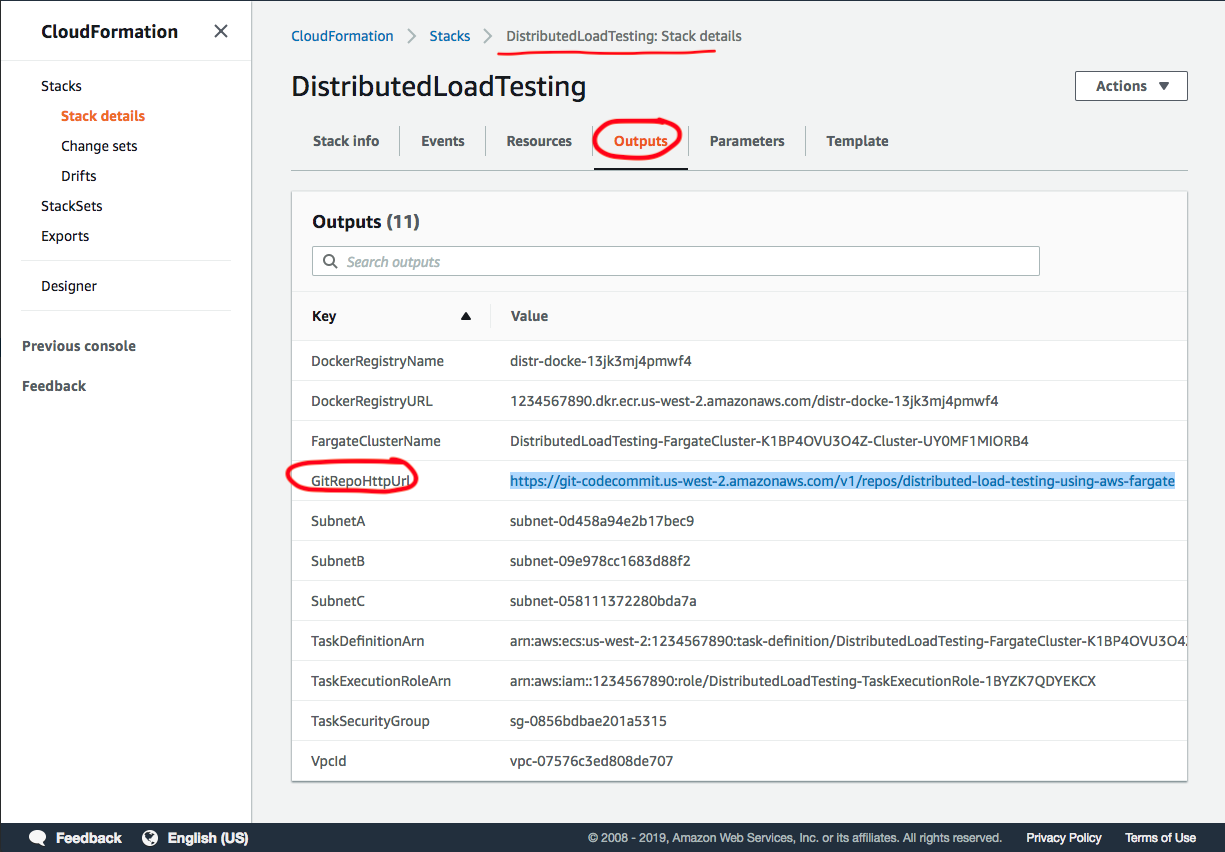The width and height of the screenshot is (1225, 852).
Task: Click the SubnetC key cell
Action: 338,601
